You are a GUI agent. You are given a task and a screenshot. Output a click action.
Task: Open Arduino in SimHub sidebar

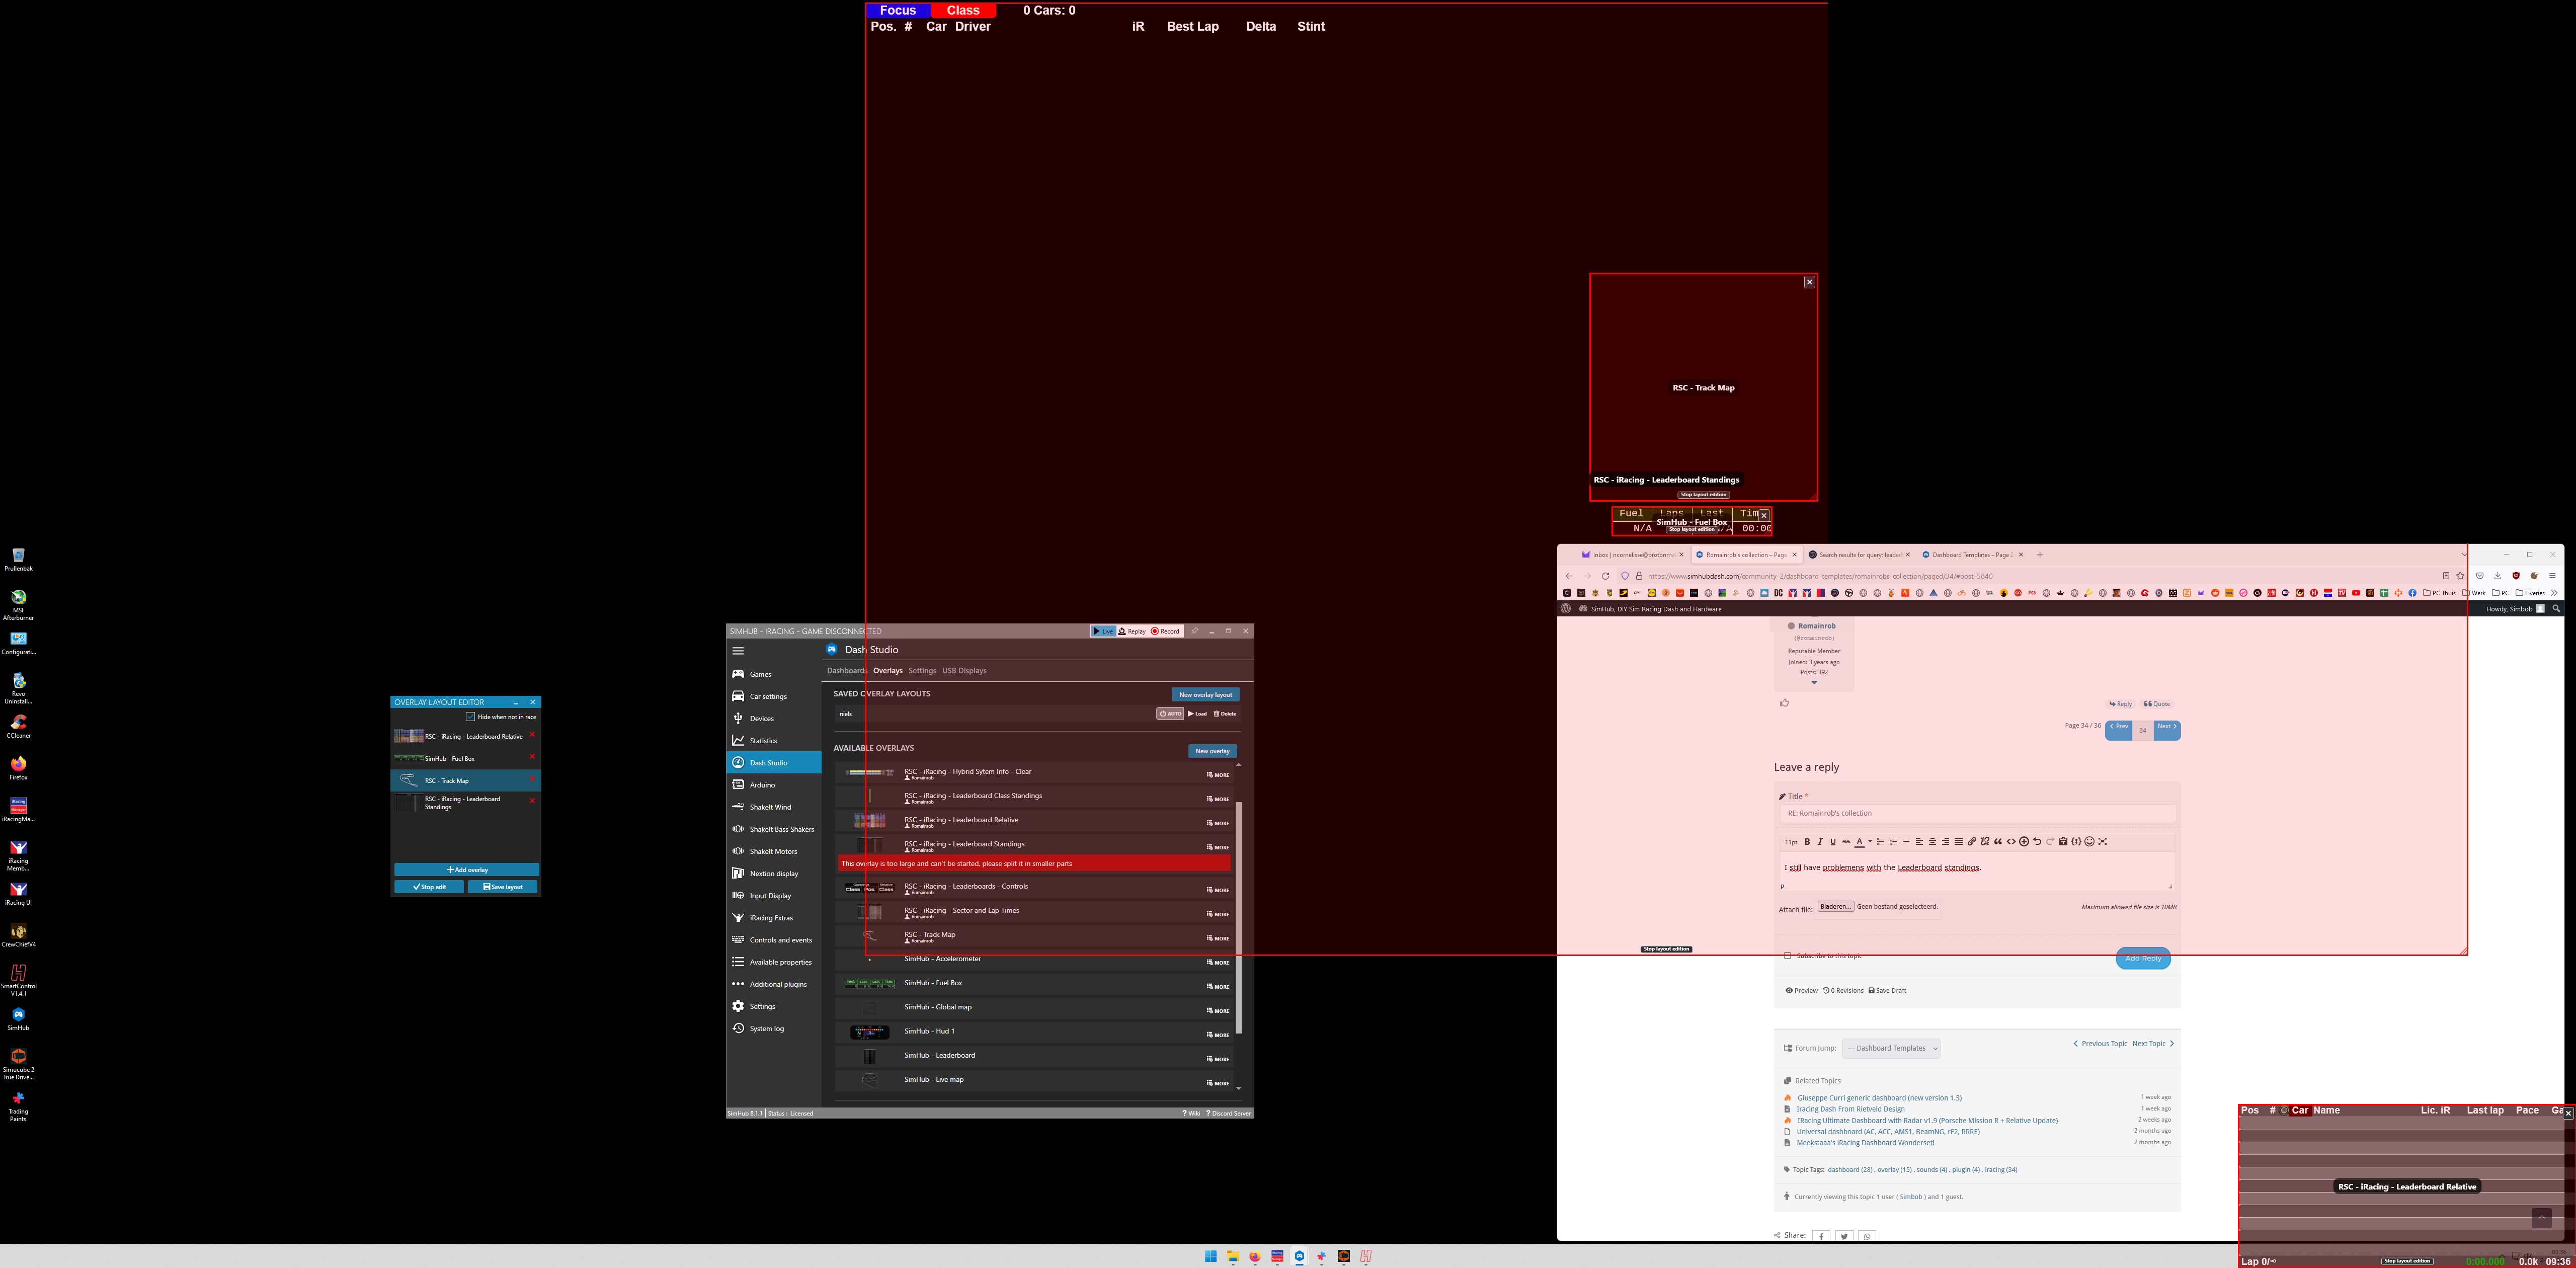(x=773, y=785)
